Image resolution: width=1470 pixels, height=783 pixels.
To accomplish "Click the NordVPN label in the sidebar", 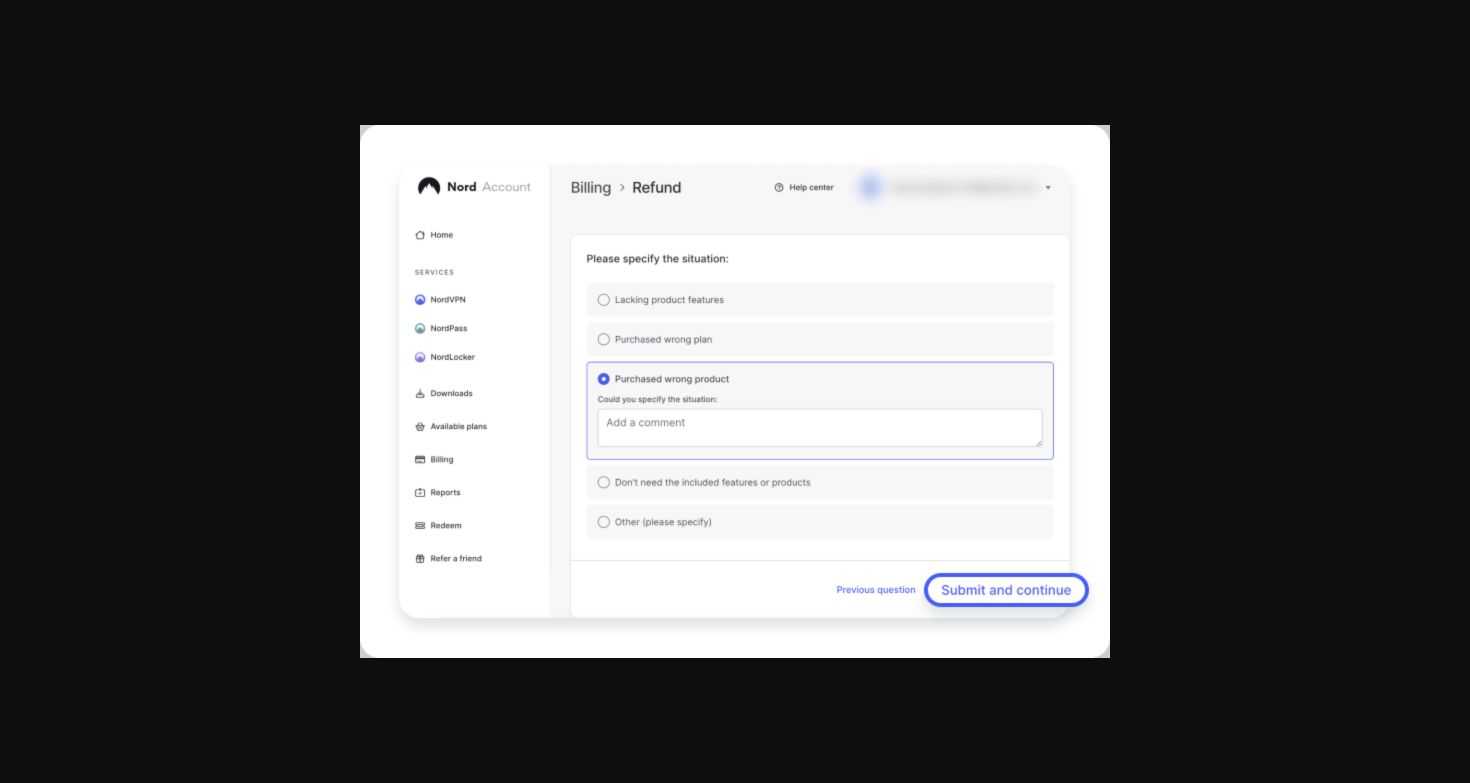I will coord(448,300).
